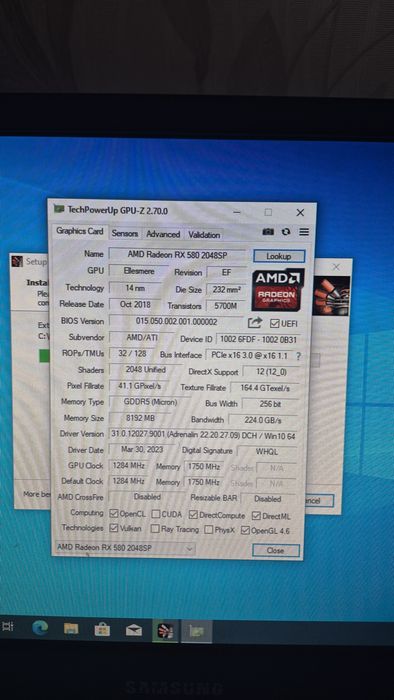
Task: Switch to the Validation tab
Action: click(204, 235)
